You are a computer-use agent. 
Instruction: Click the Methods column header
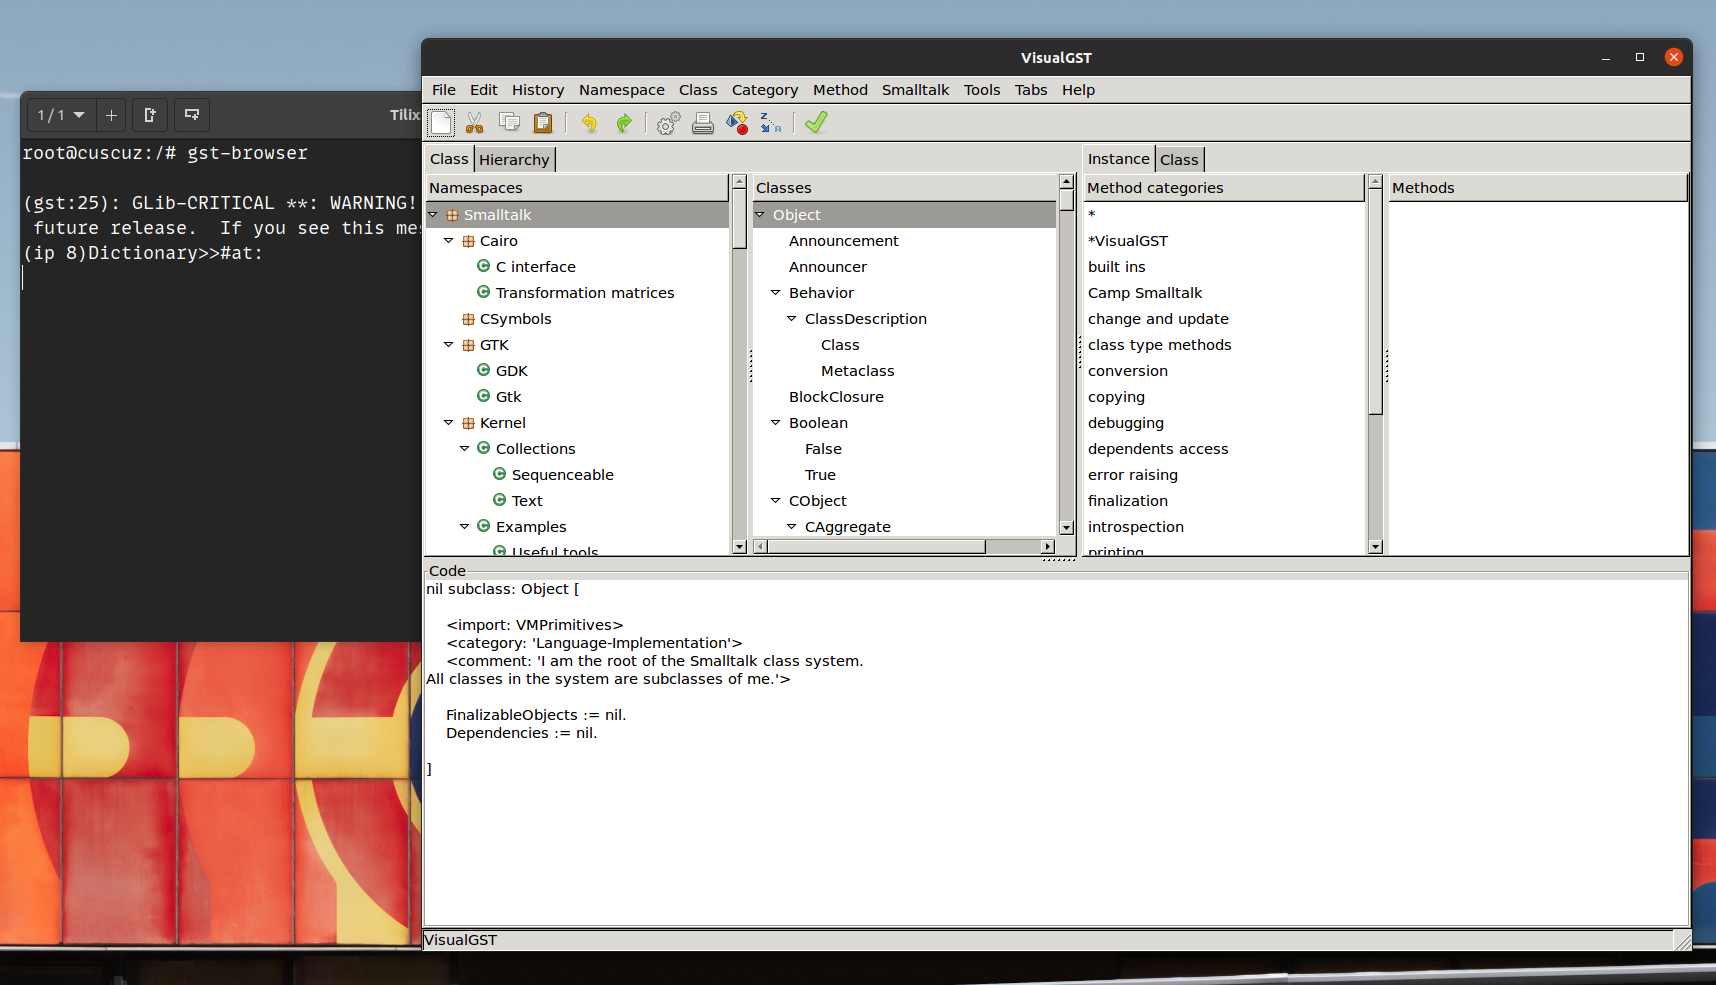1538,188
